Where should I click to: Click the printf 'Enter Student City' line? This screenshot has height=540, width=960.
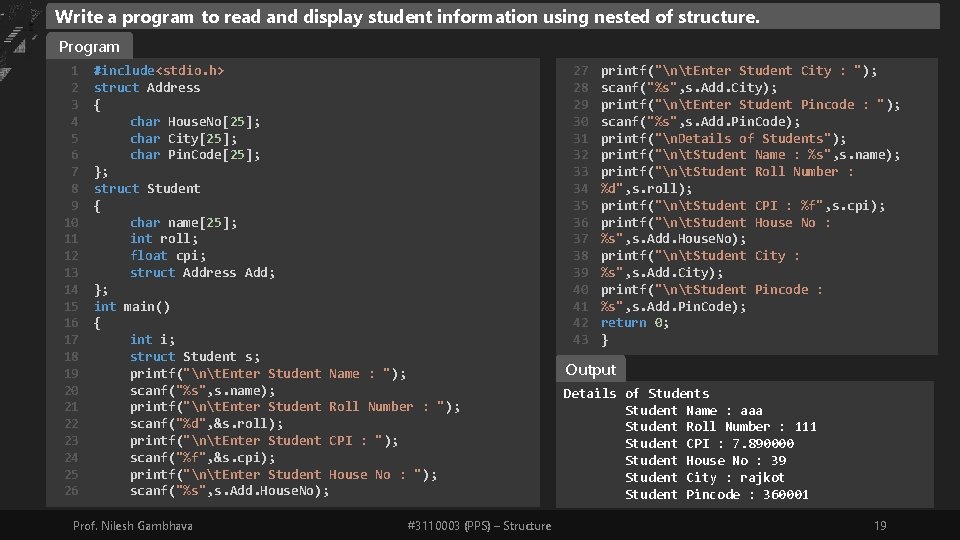[x=739, y=70]
